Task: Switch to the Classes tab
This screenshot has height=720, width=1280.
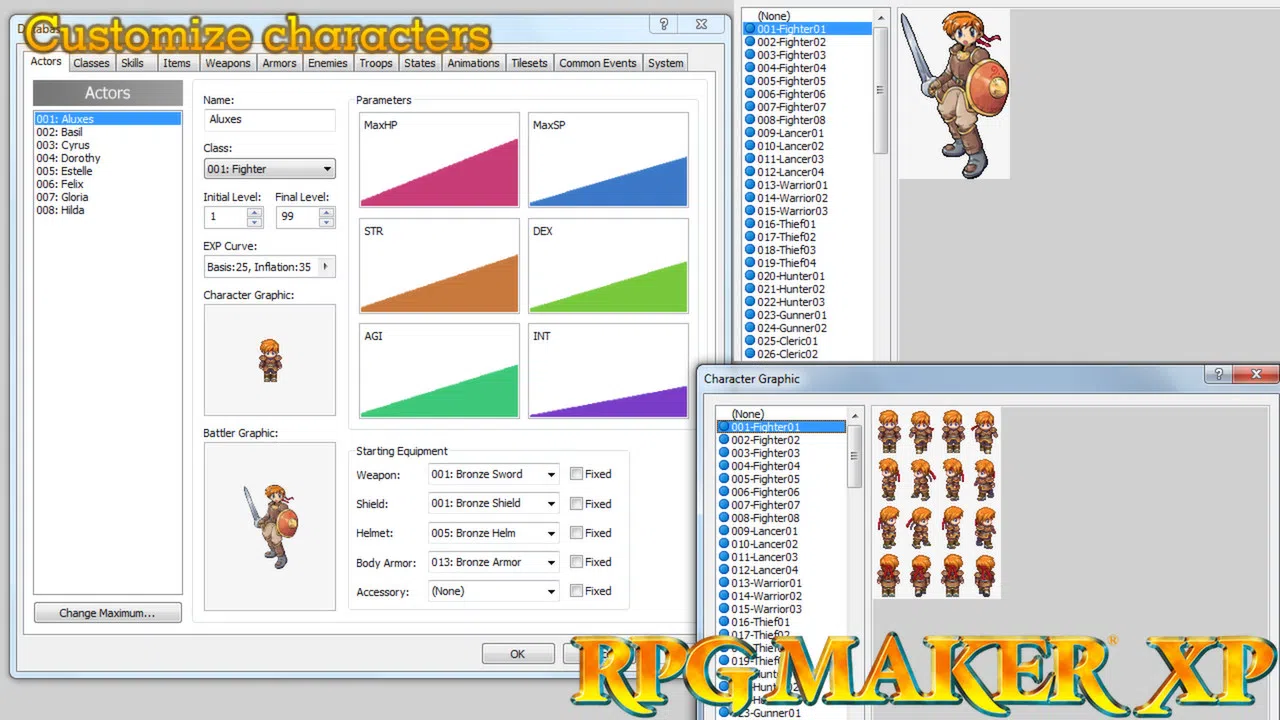Action: click(x=91, y=63)
